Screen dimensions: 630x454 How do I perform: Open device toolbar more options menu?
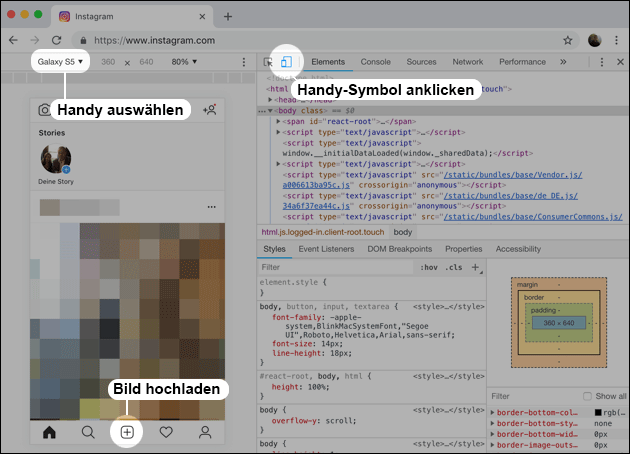point(243,62)
